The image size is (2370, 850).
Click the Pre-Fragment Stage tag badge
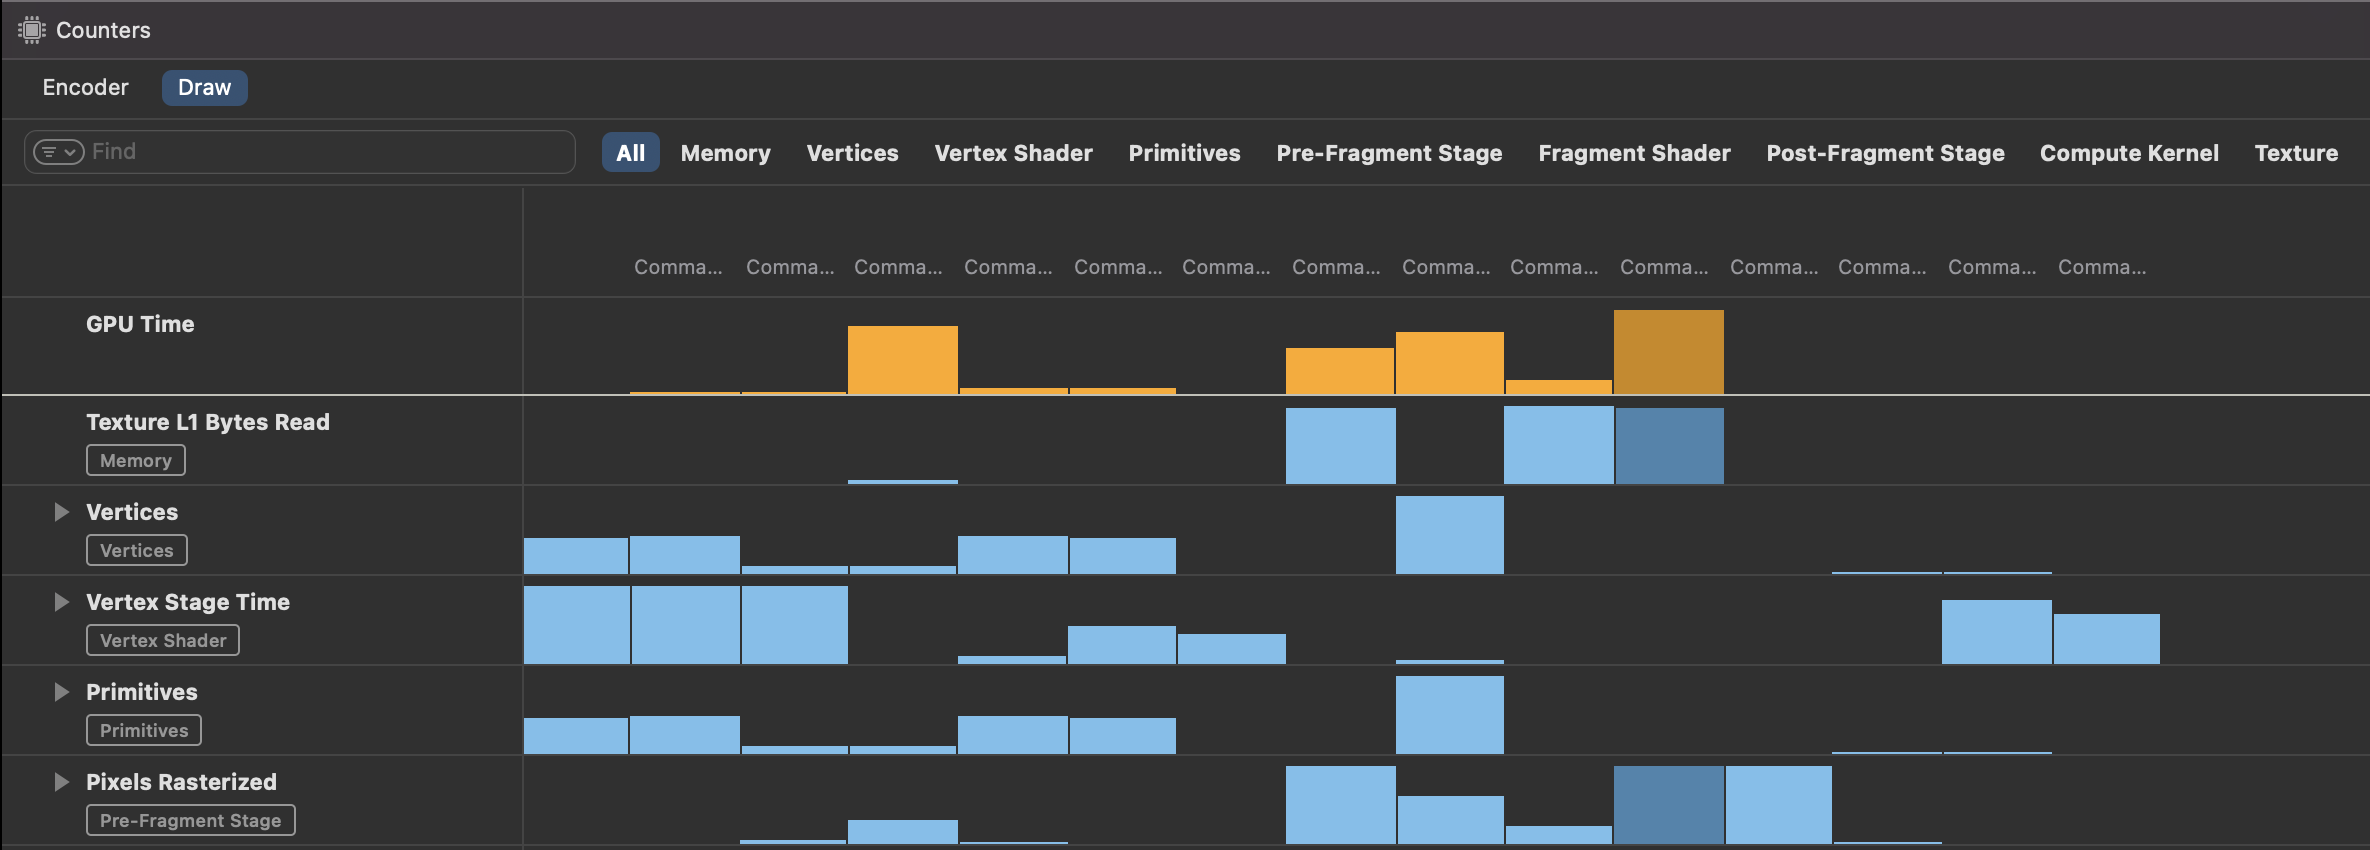[x=190, y=821]
